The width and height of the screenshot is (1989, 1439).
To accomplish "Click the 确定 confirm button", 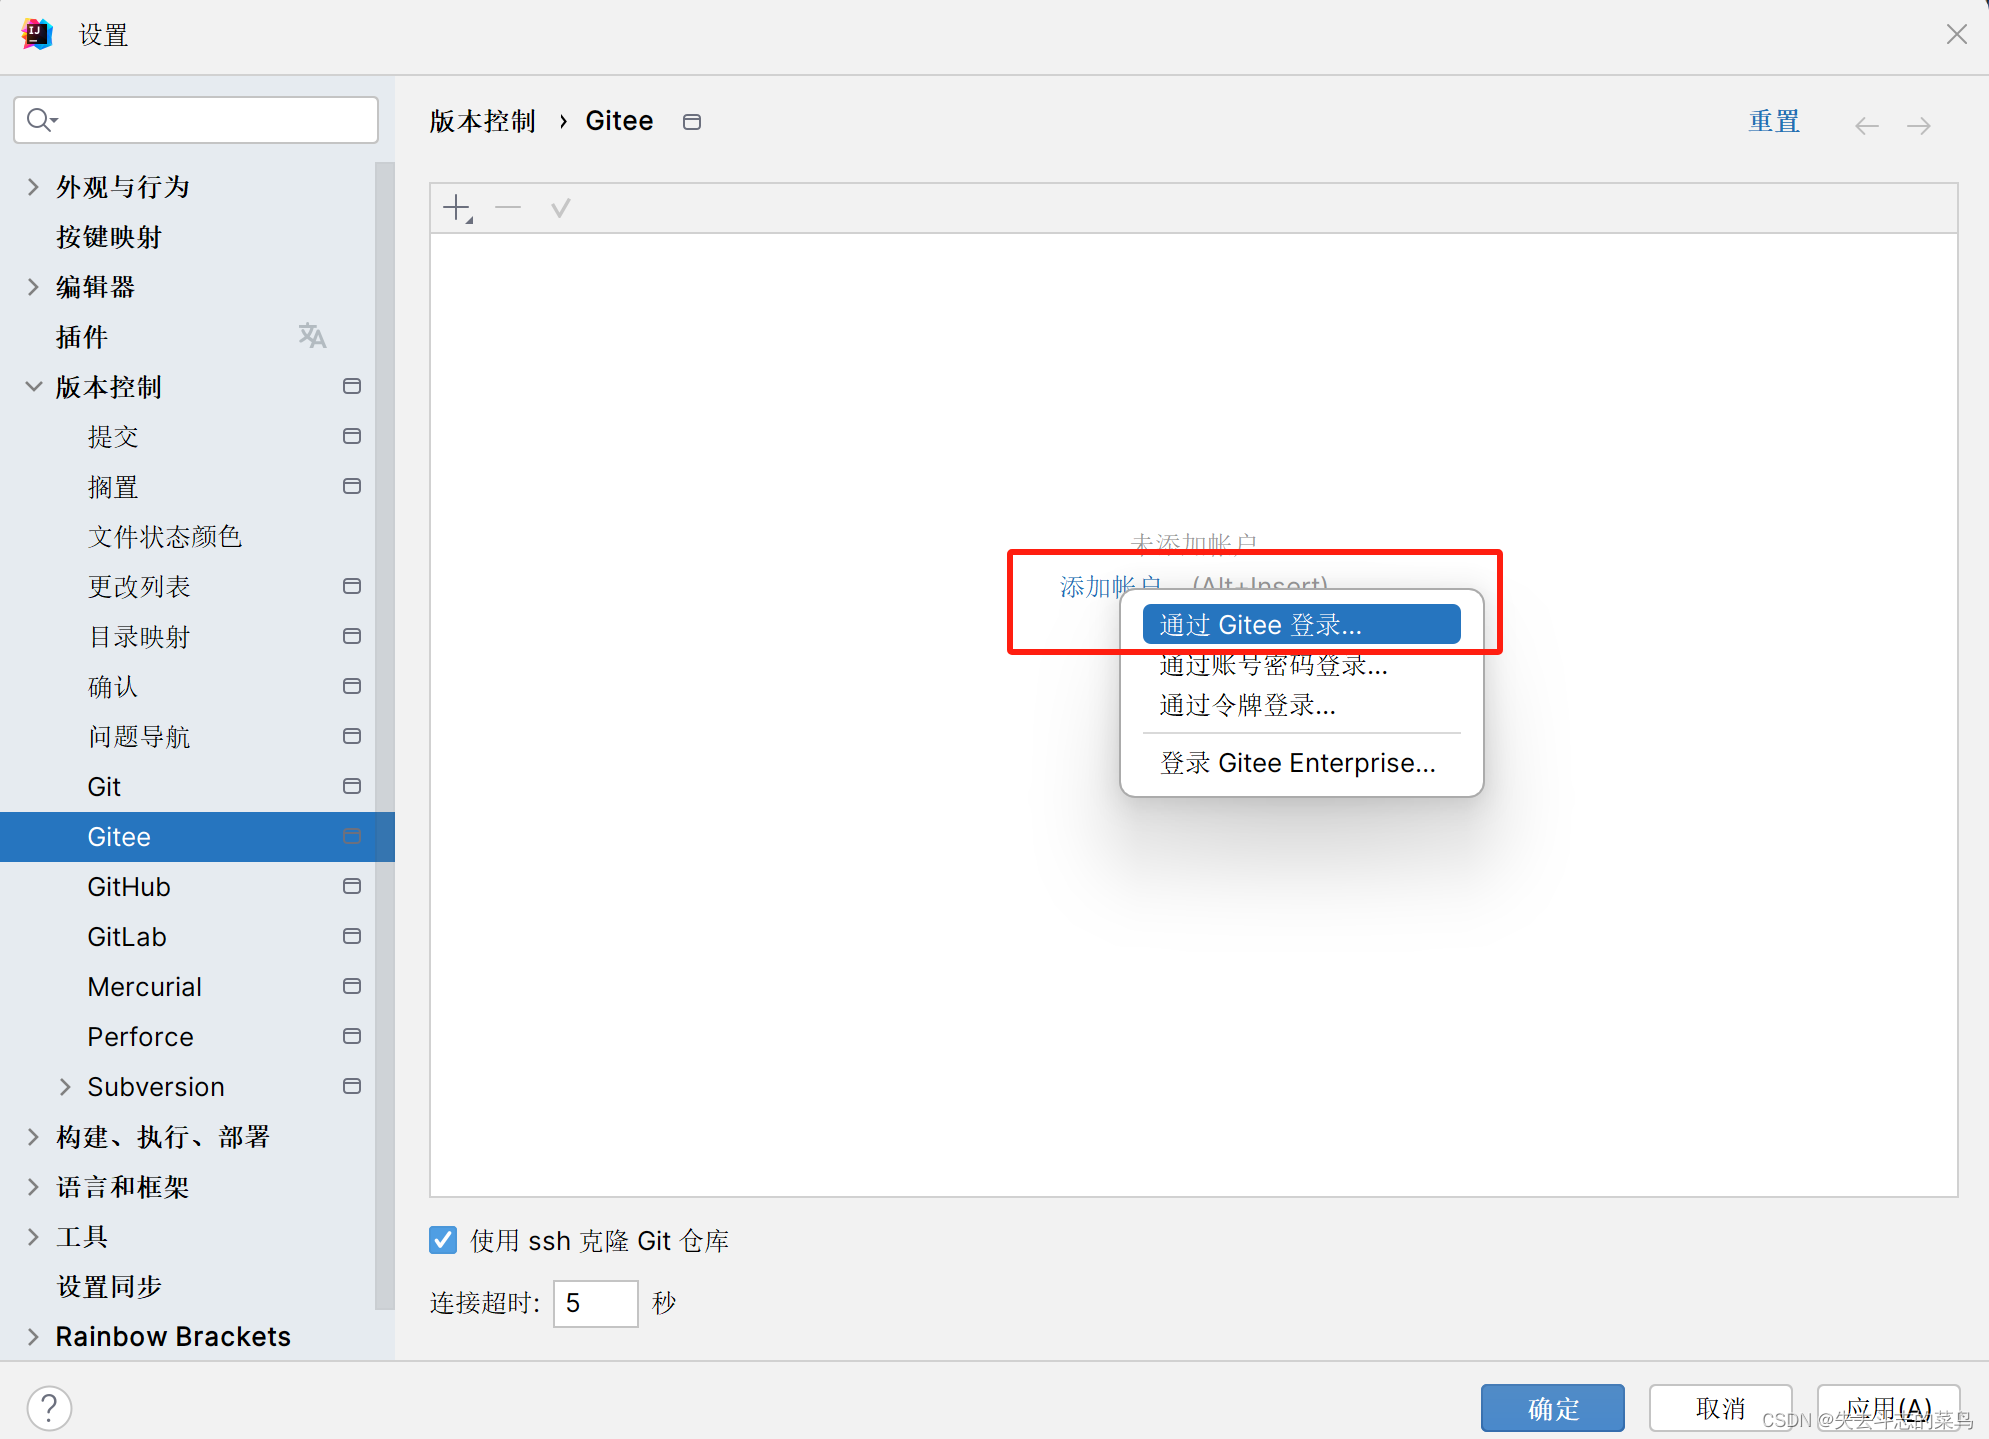I will click(x=1552, y=1408).
